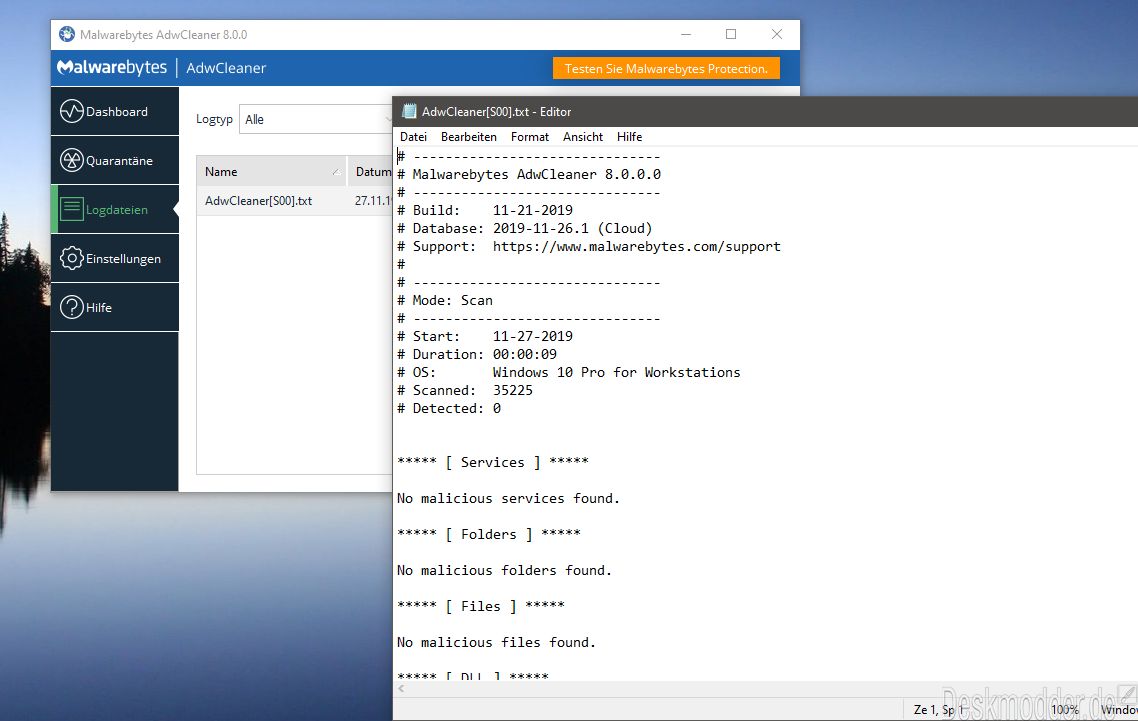The height and width of the screenshot is (721, 1138).
Task: Click 'No malicious services found.' text
Action: (x=508, y=498)
